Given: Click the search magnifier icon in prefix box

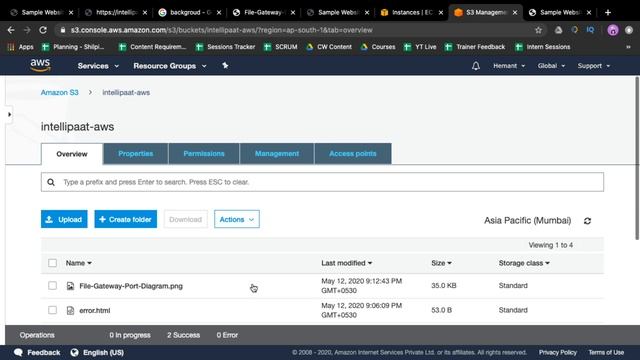Looking at the screenshot, I should click(x=51, y=182).
